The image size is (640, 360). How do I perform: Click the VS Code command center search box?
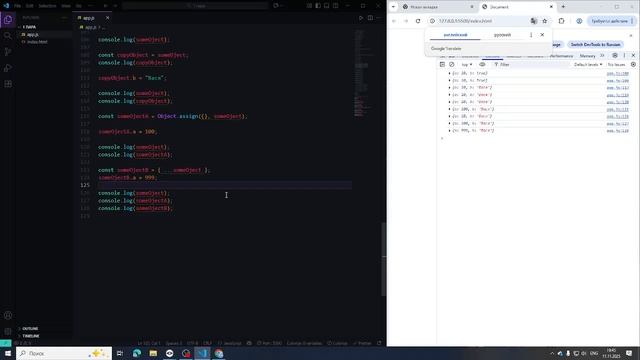point(195,6)
